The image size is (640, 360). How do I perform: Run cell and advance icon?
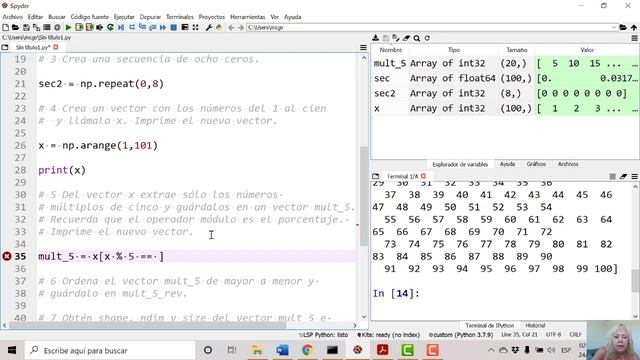89,27
